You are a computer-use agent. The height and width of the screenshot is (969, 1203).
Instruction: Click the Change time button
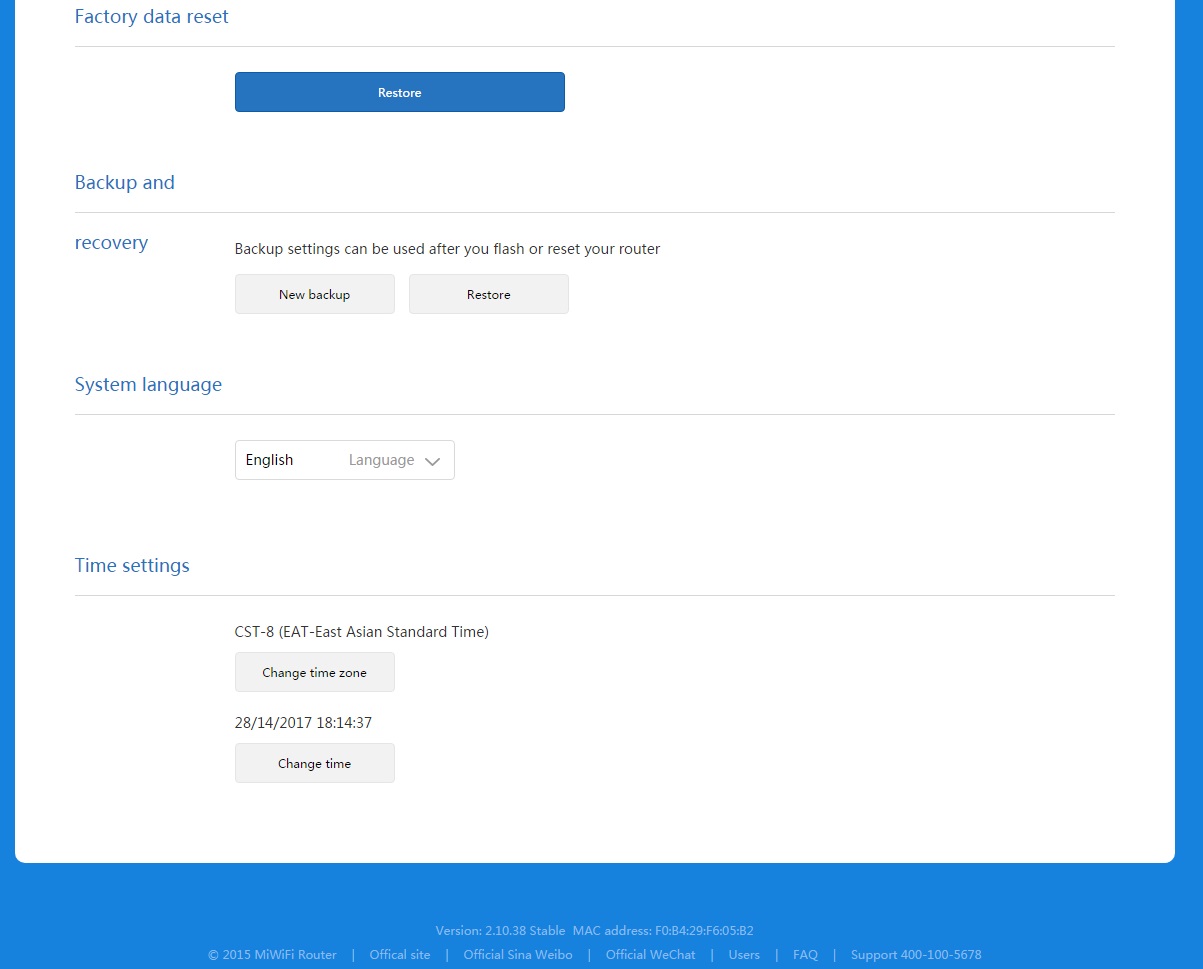pyautogui.click(x=315, y=763)
